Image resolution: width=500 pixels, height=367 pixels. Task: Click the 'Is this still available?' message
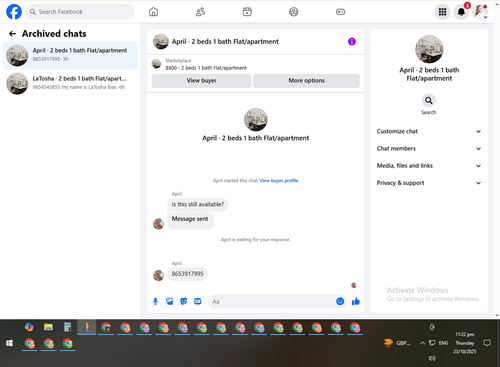[x=198, y=204]
